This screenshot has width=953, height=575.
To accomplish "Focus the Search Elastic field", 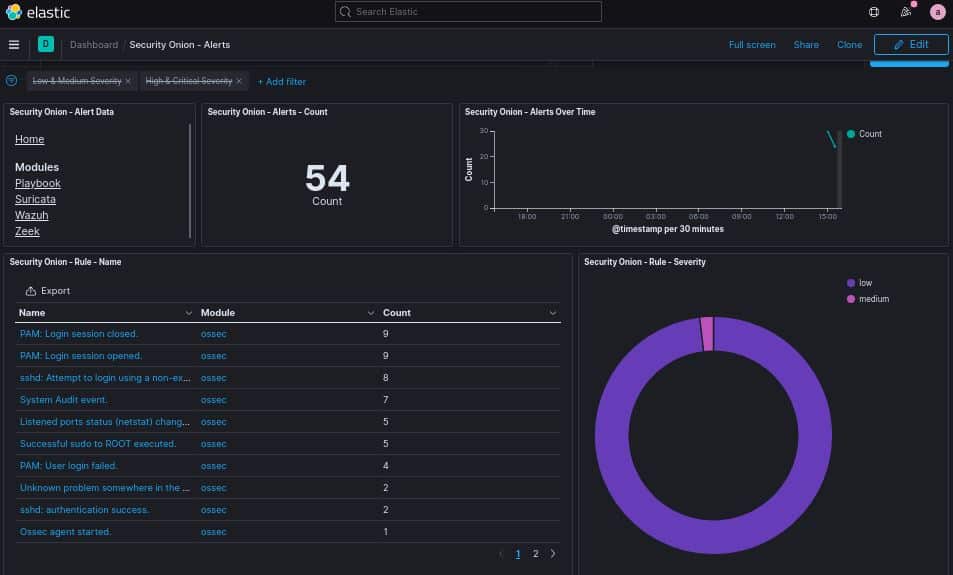I will point(468,12).
